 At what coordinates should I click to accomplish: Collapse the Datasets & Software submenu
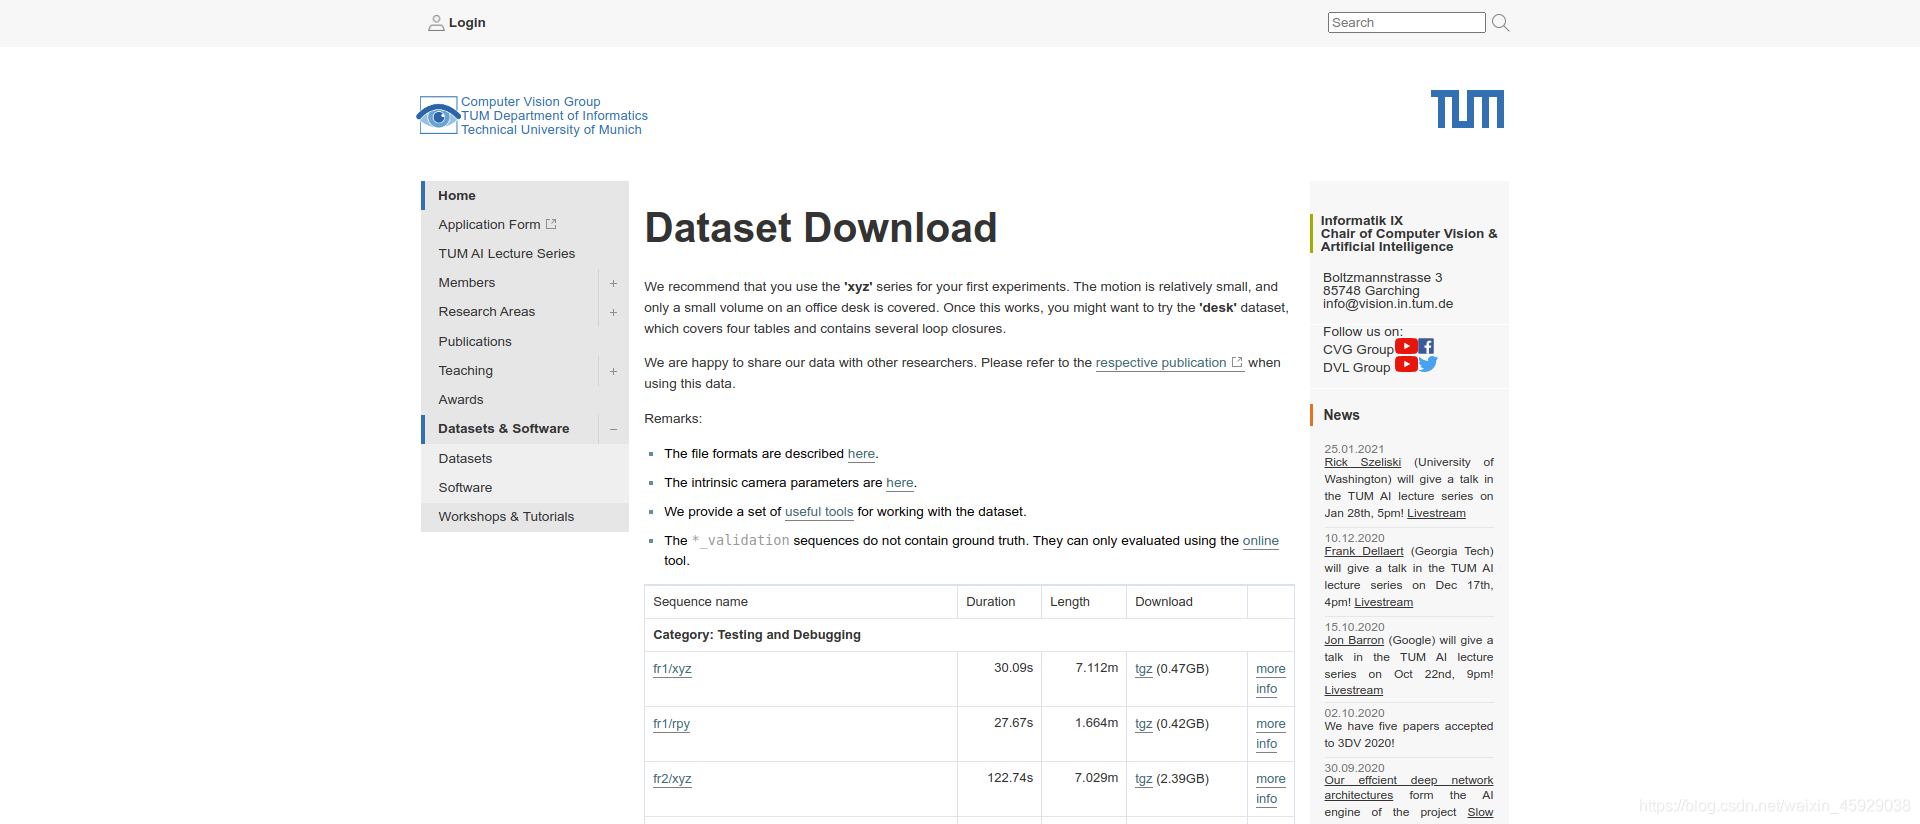click(x=613, y=429)
